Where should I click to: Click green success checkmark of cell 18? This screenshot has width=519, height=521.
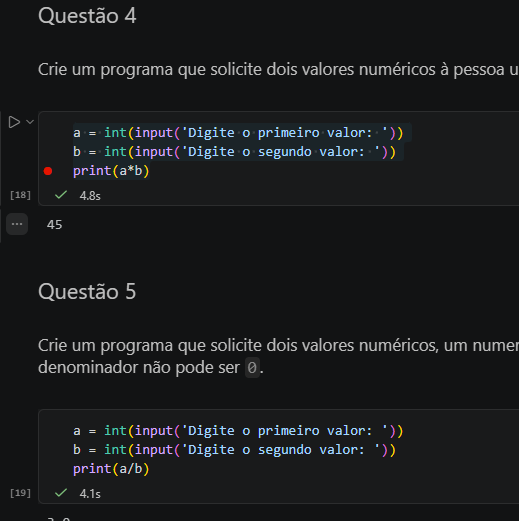[x=61, y=195]
